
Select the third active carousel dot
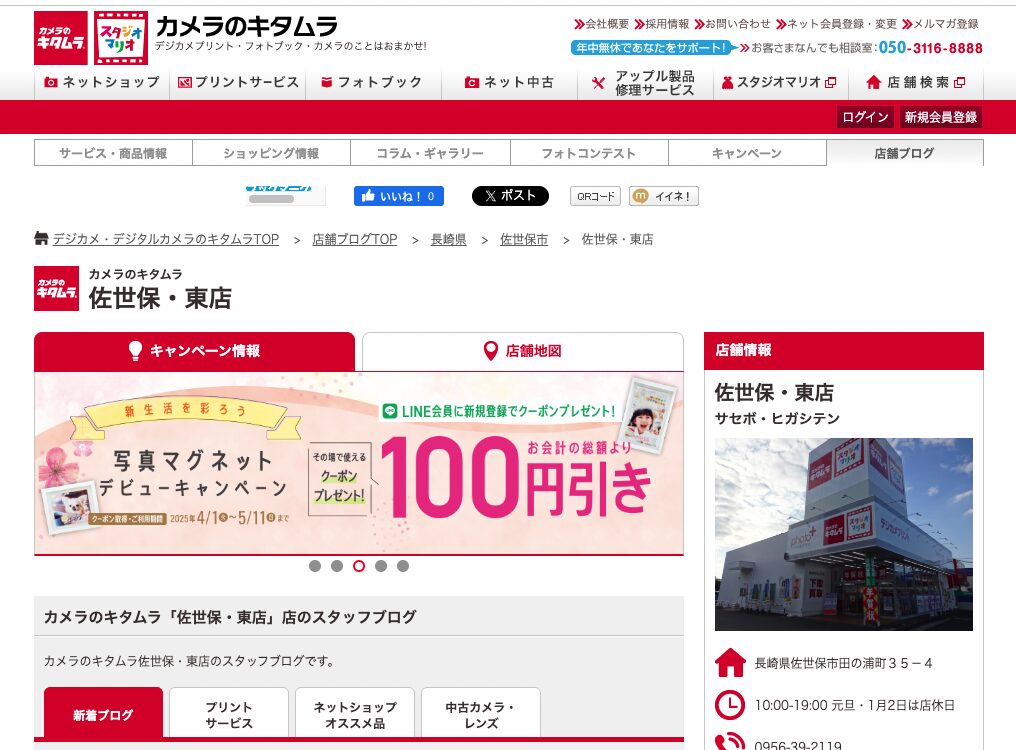(359, 566)
